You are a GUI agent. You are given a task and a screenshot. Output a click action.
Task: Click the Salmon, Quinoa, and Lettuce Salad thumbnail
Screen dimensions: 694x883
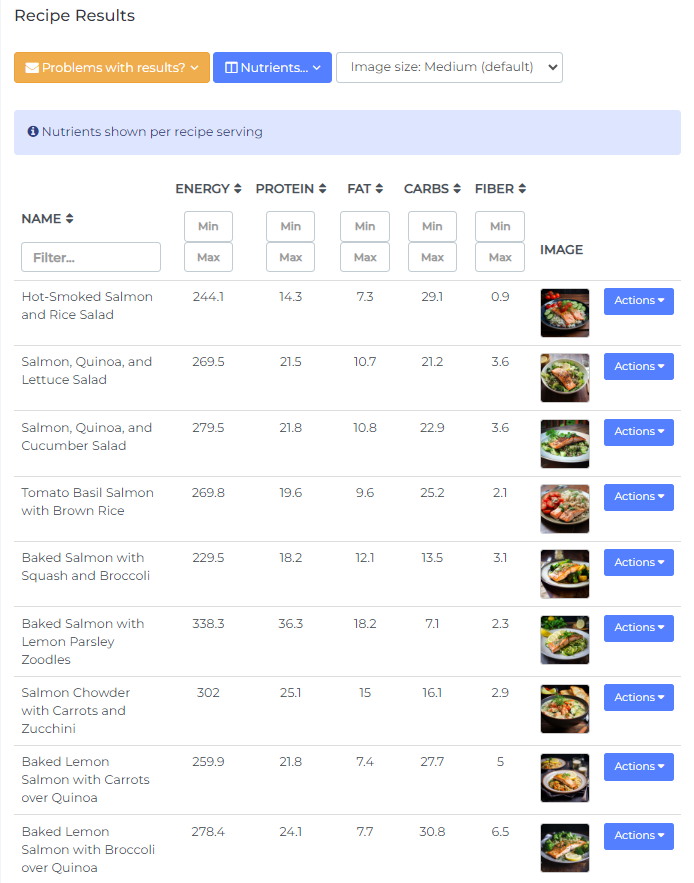pyautogui.click(x=564, y=378)
